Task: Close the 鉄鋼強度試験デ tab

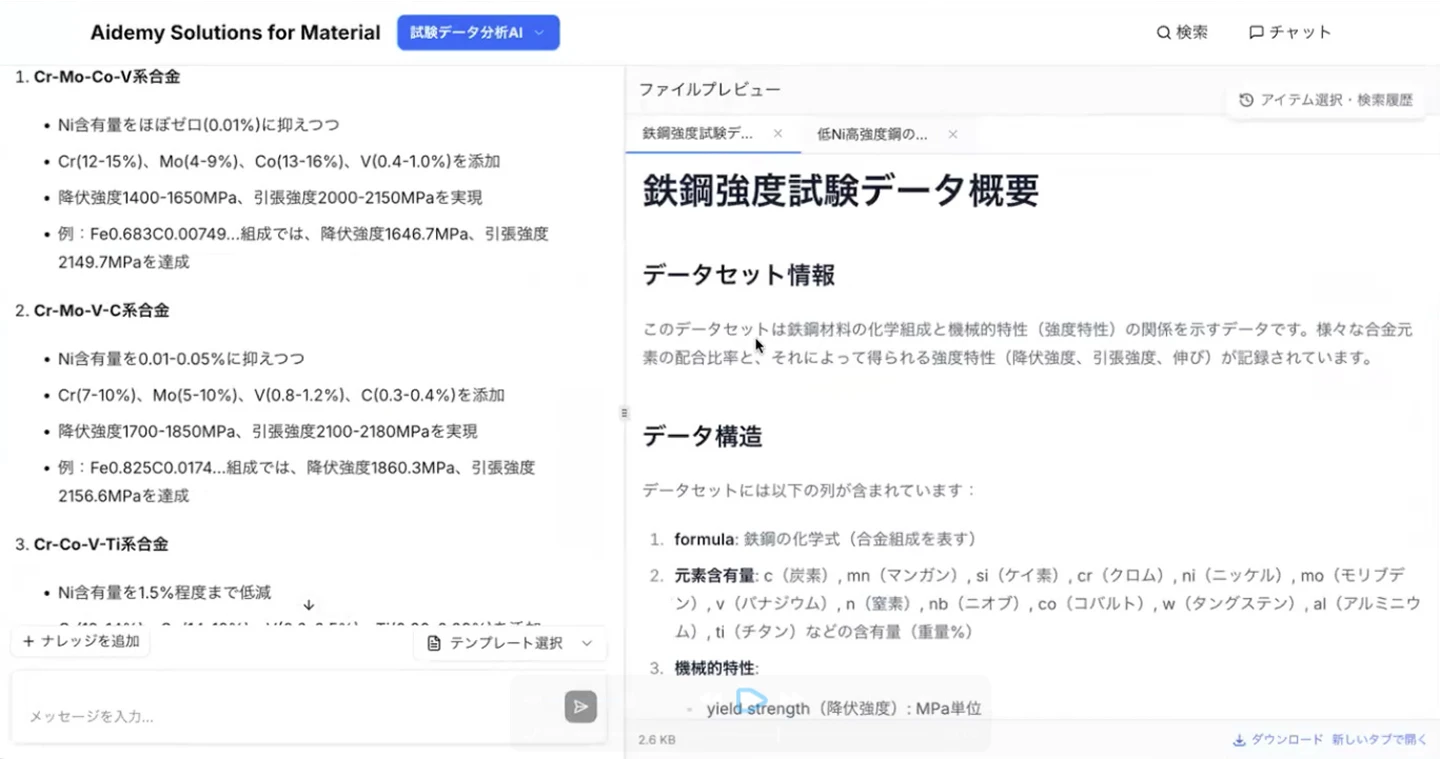Action: tap(777, 133)
